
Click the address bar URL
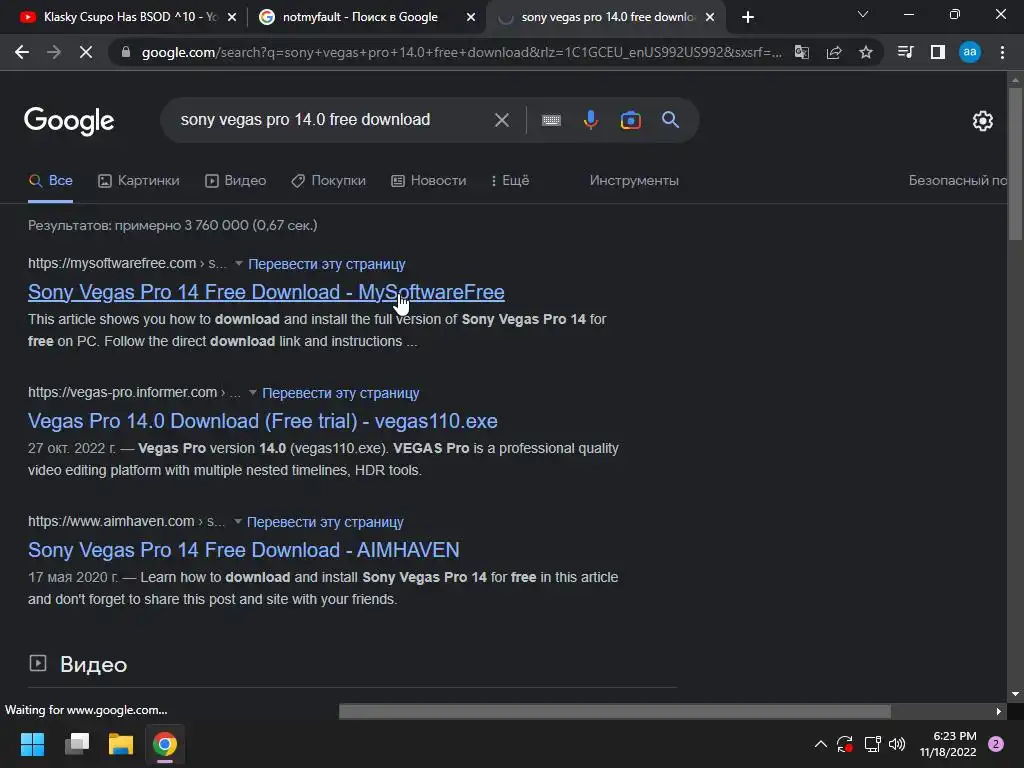tap(460, 52)
